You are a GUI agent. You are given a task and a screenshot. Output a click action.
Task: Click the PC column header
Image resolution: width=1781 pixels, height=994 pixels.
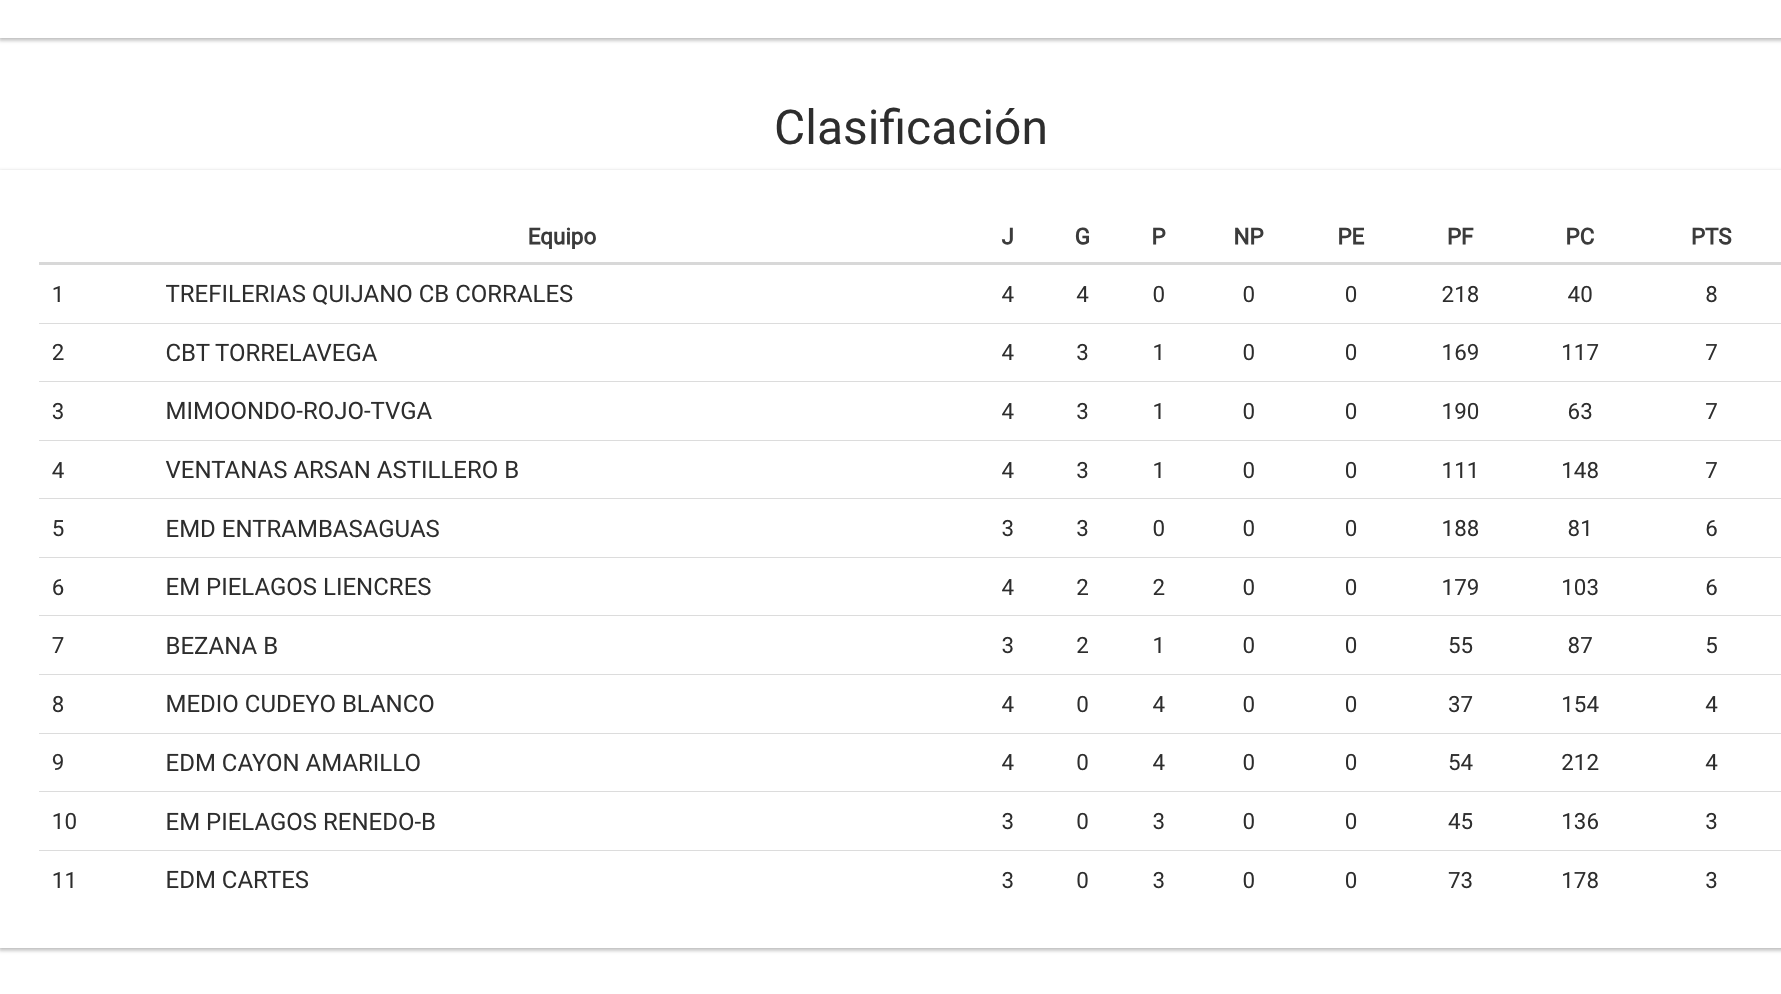1579,237
